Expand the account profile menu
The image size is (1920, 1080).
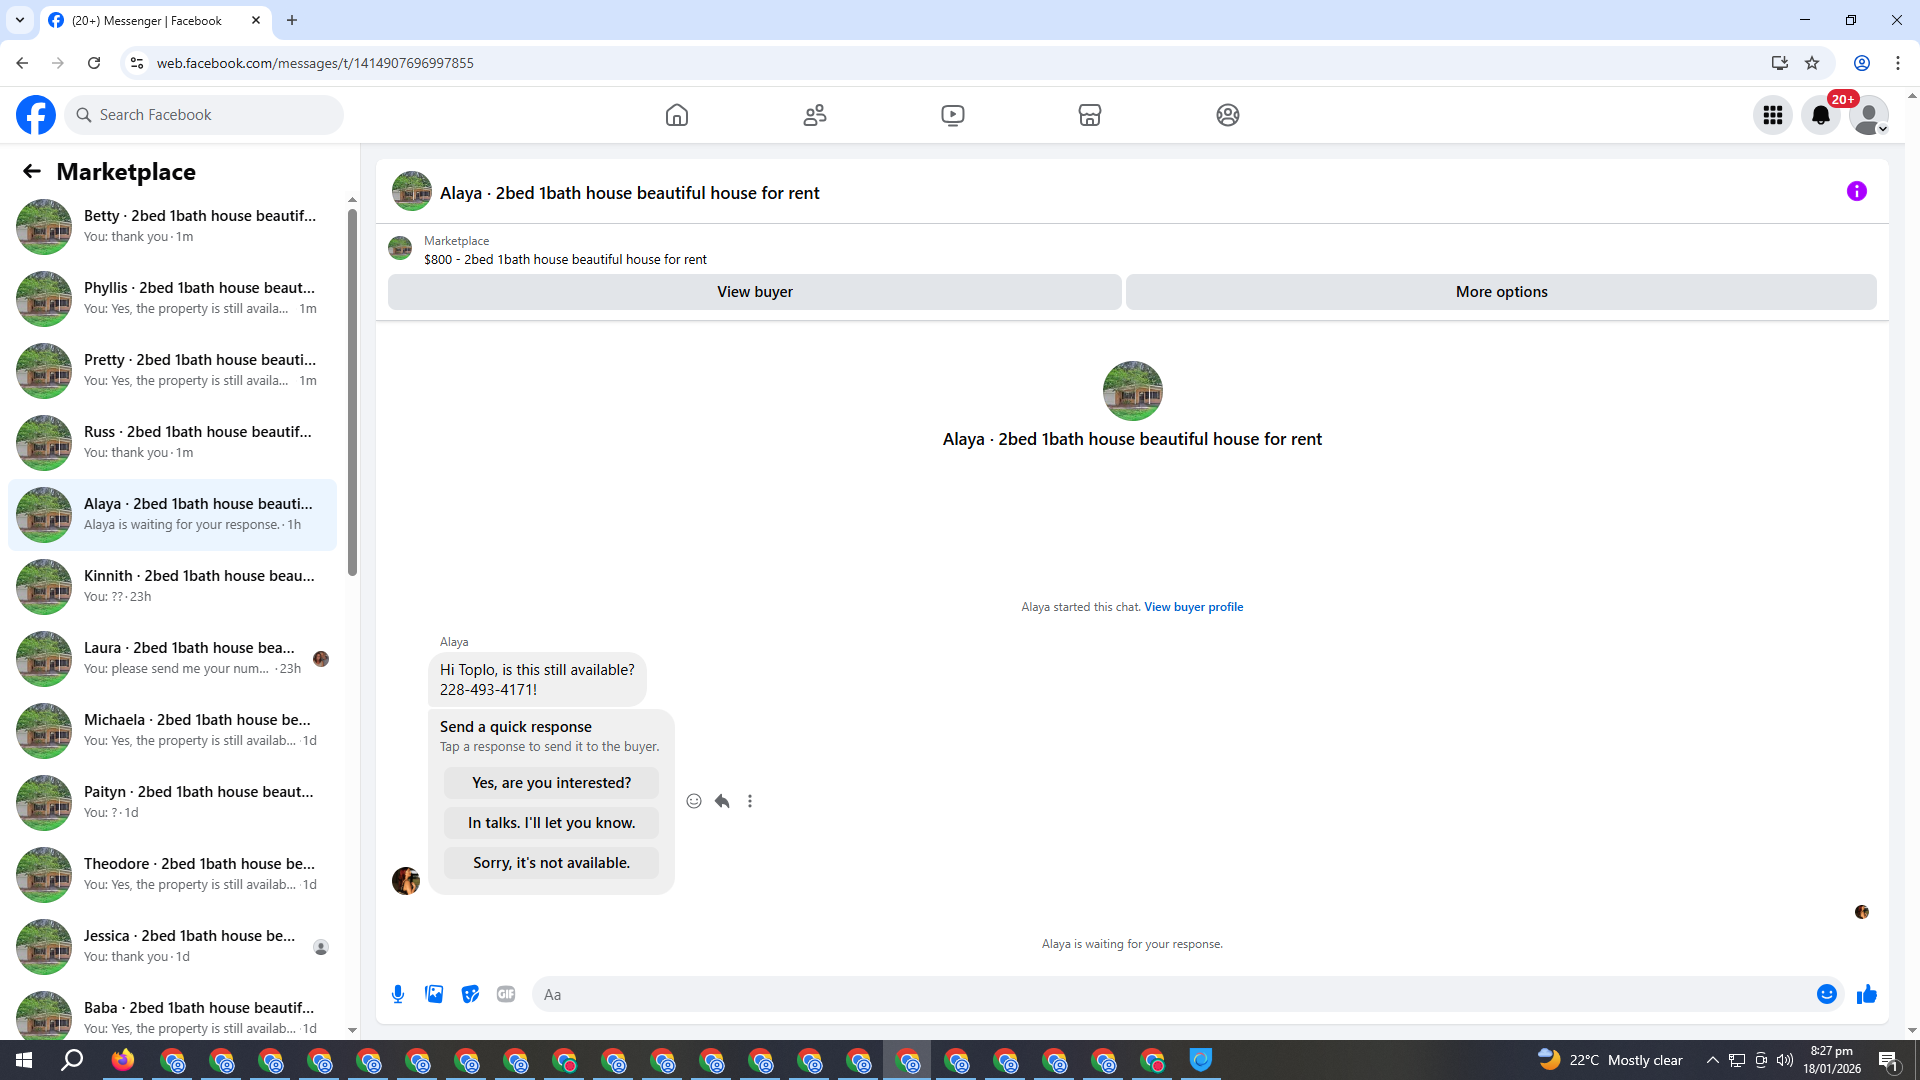1868,115
